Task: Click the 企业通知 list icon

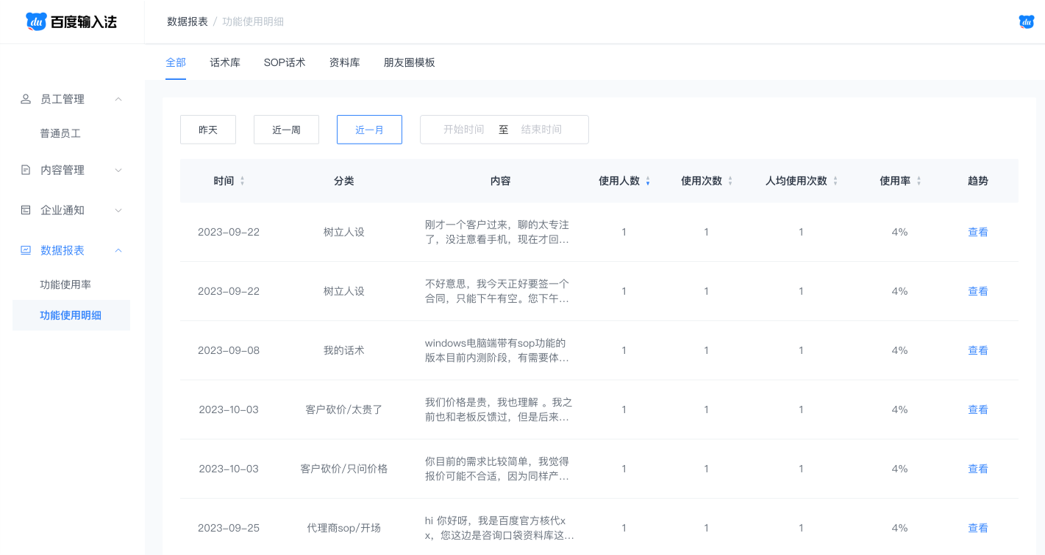Action: pos(26,210)
